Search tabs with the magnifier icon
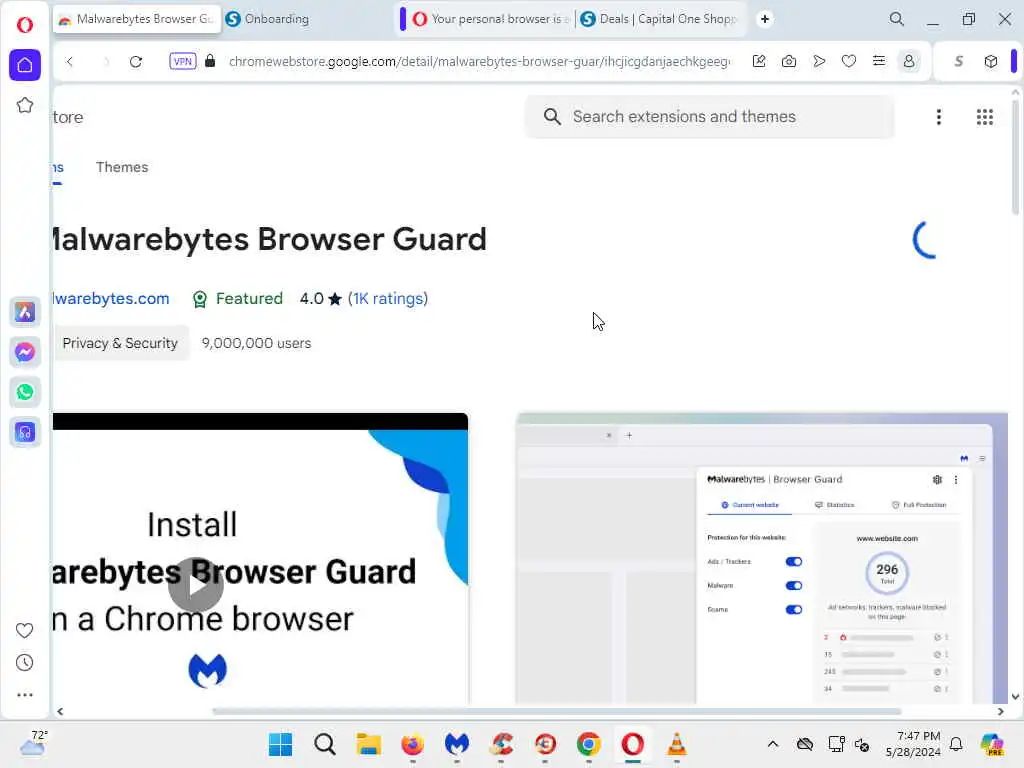Screen dimensions: 1024x768 (x=897, y=19)
